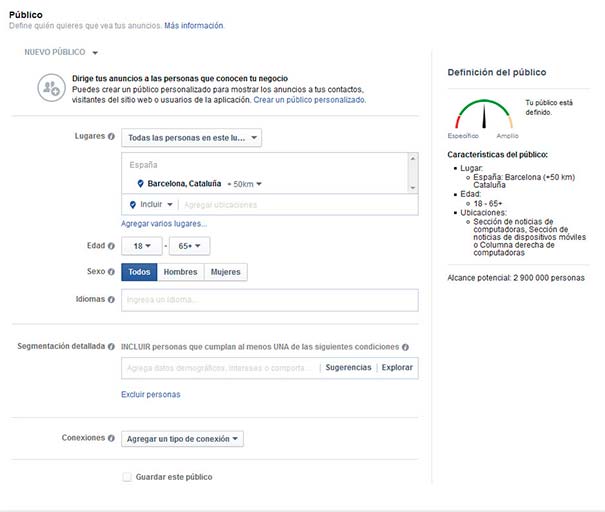605x512 pixels.
Task: Click the info icon next to Conexiones
Action: pos(111,438)
